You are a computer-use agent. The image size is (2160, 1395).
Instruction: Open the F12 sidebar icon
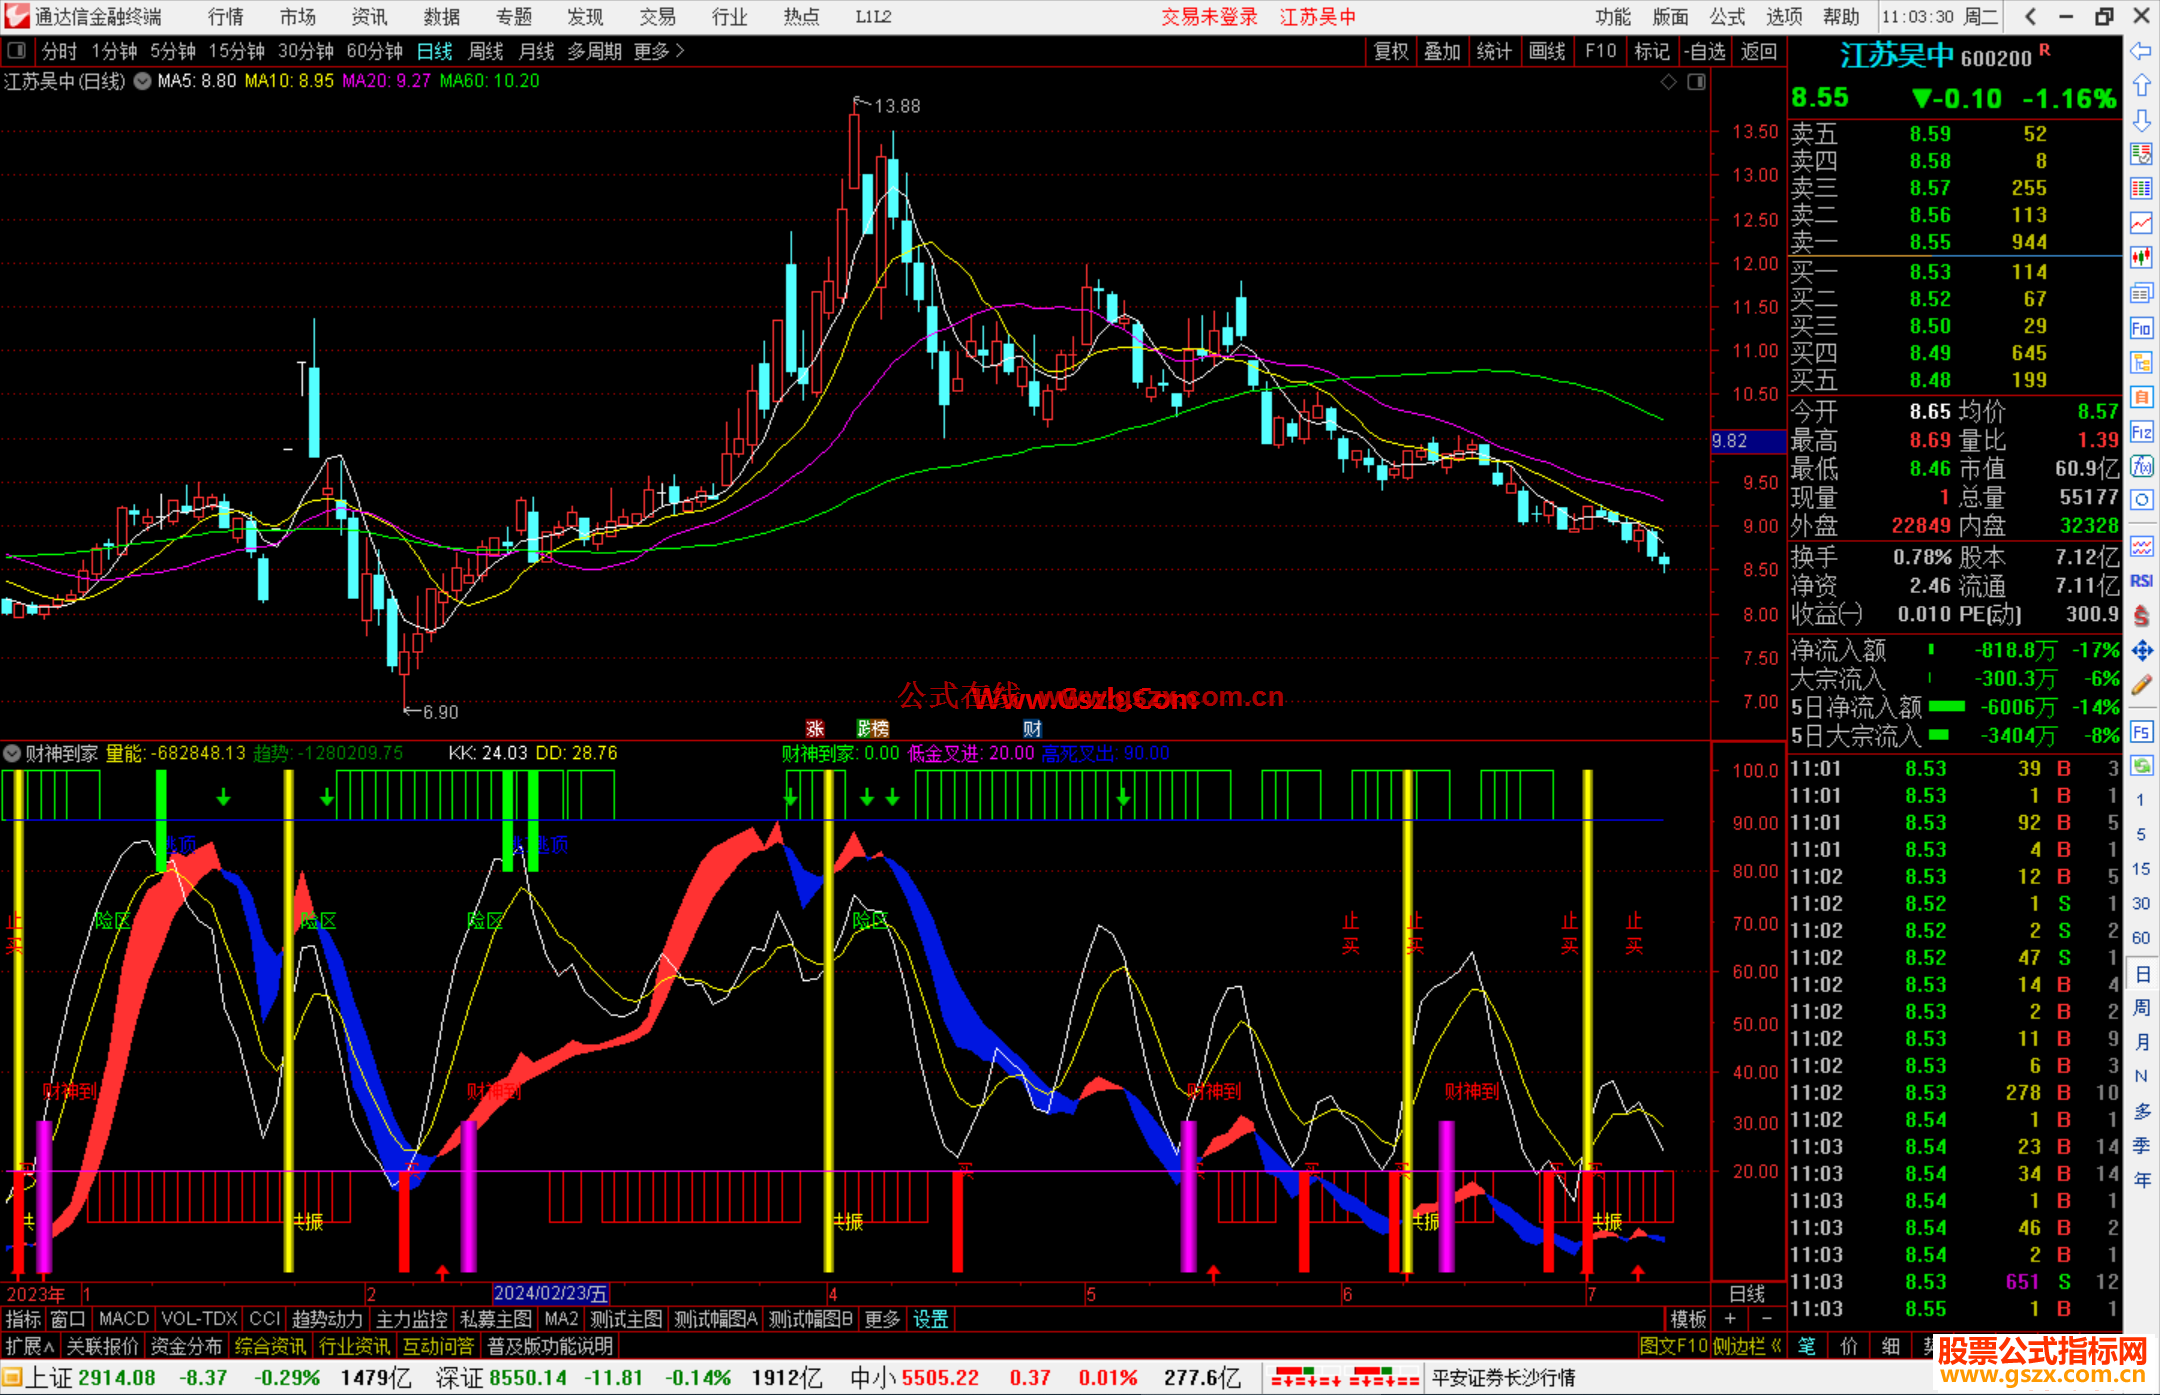pos(2141,432)
